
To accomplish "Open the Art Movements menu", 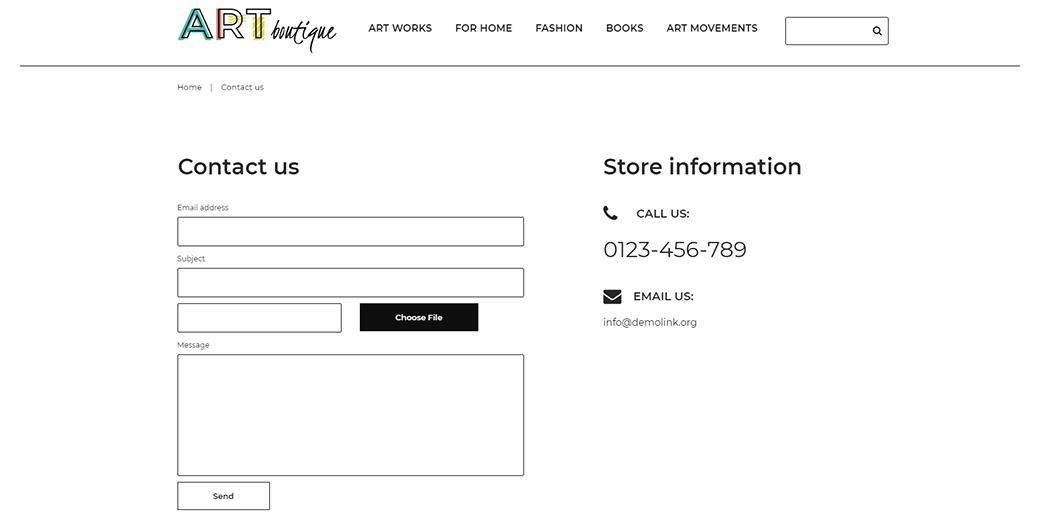I will click(712, 28).
